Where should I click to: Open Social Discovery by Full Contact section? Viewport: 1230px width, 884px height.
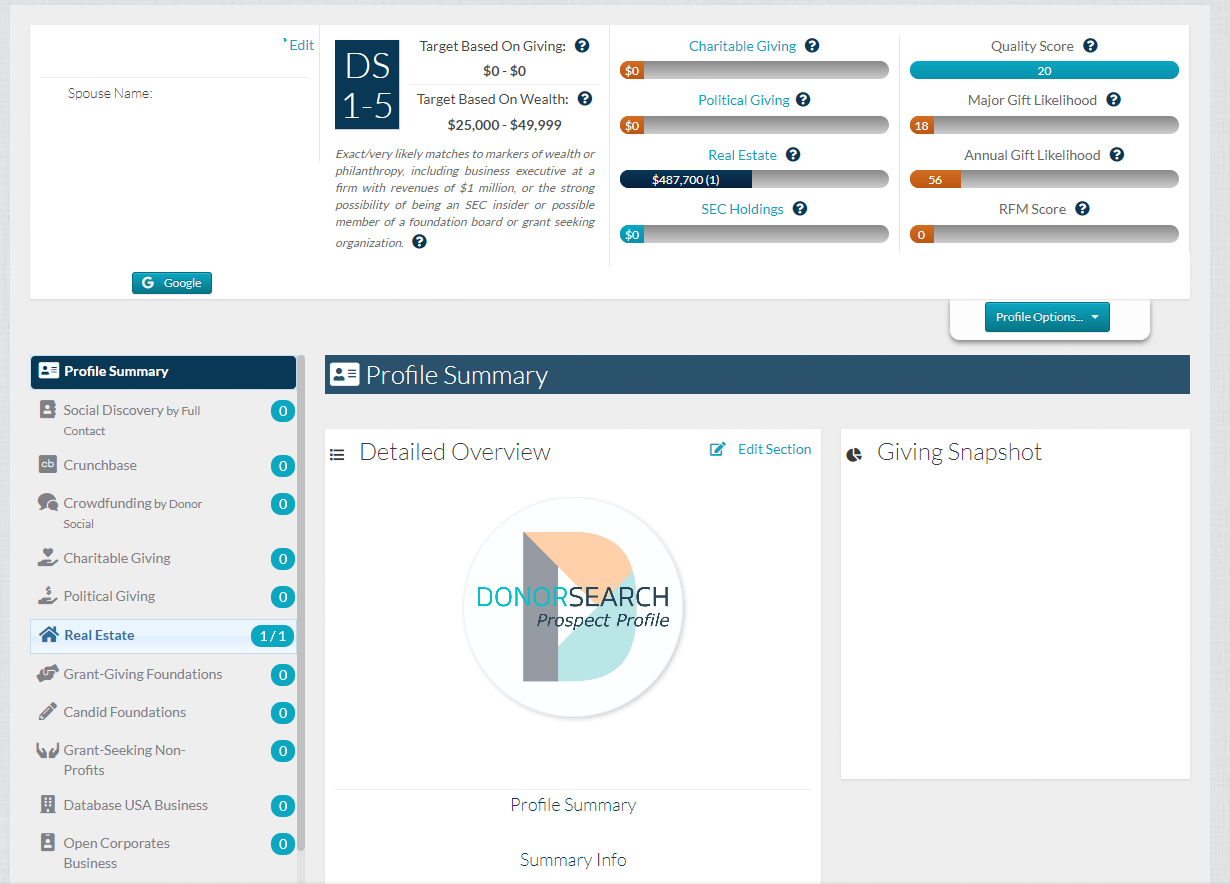(x=163, y=420)
